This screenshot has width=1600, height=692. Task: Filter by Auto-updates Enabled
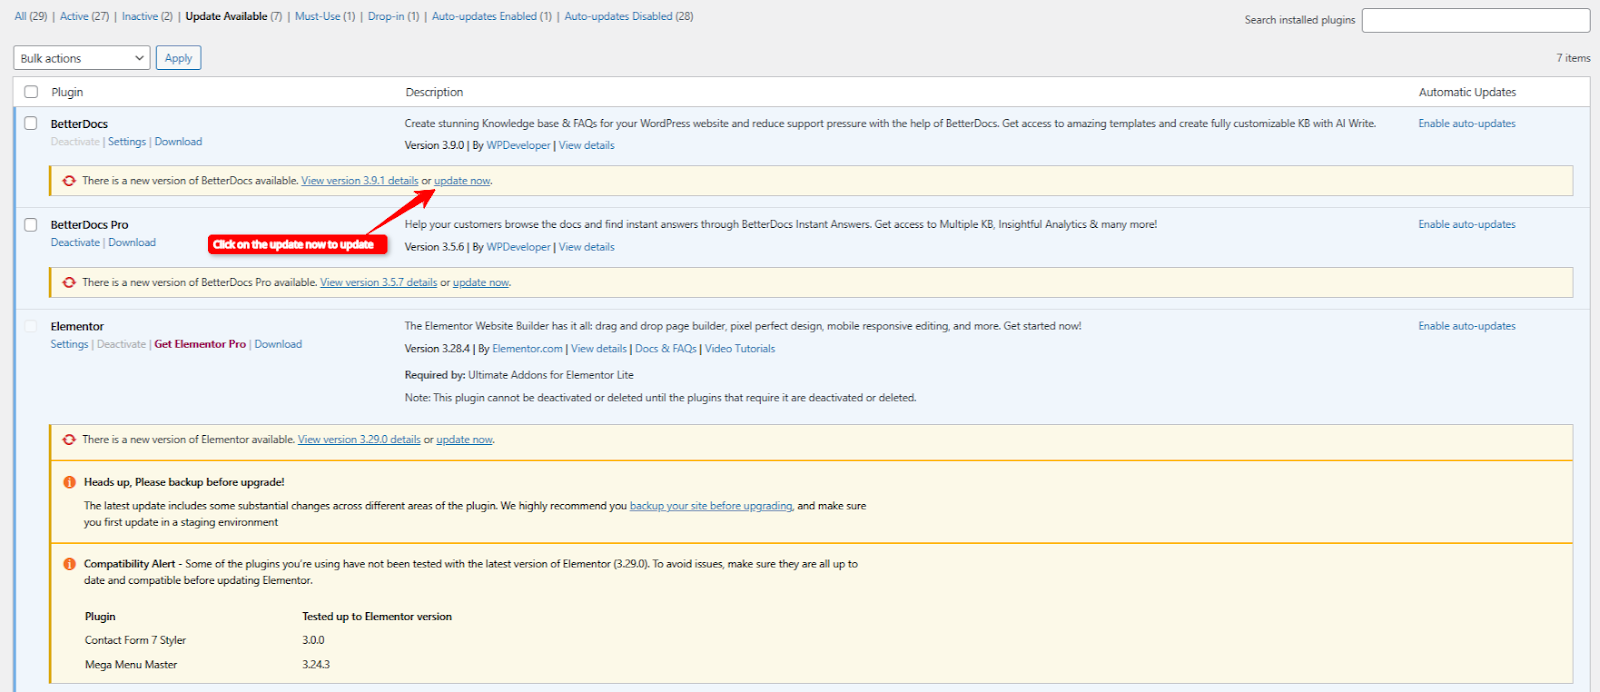point(492,16)
